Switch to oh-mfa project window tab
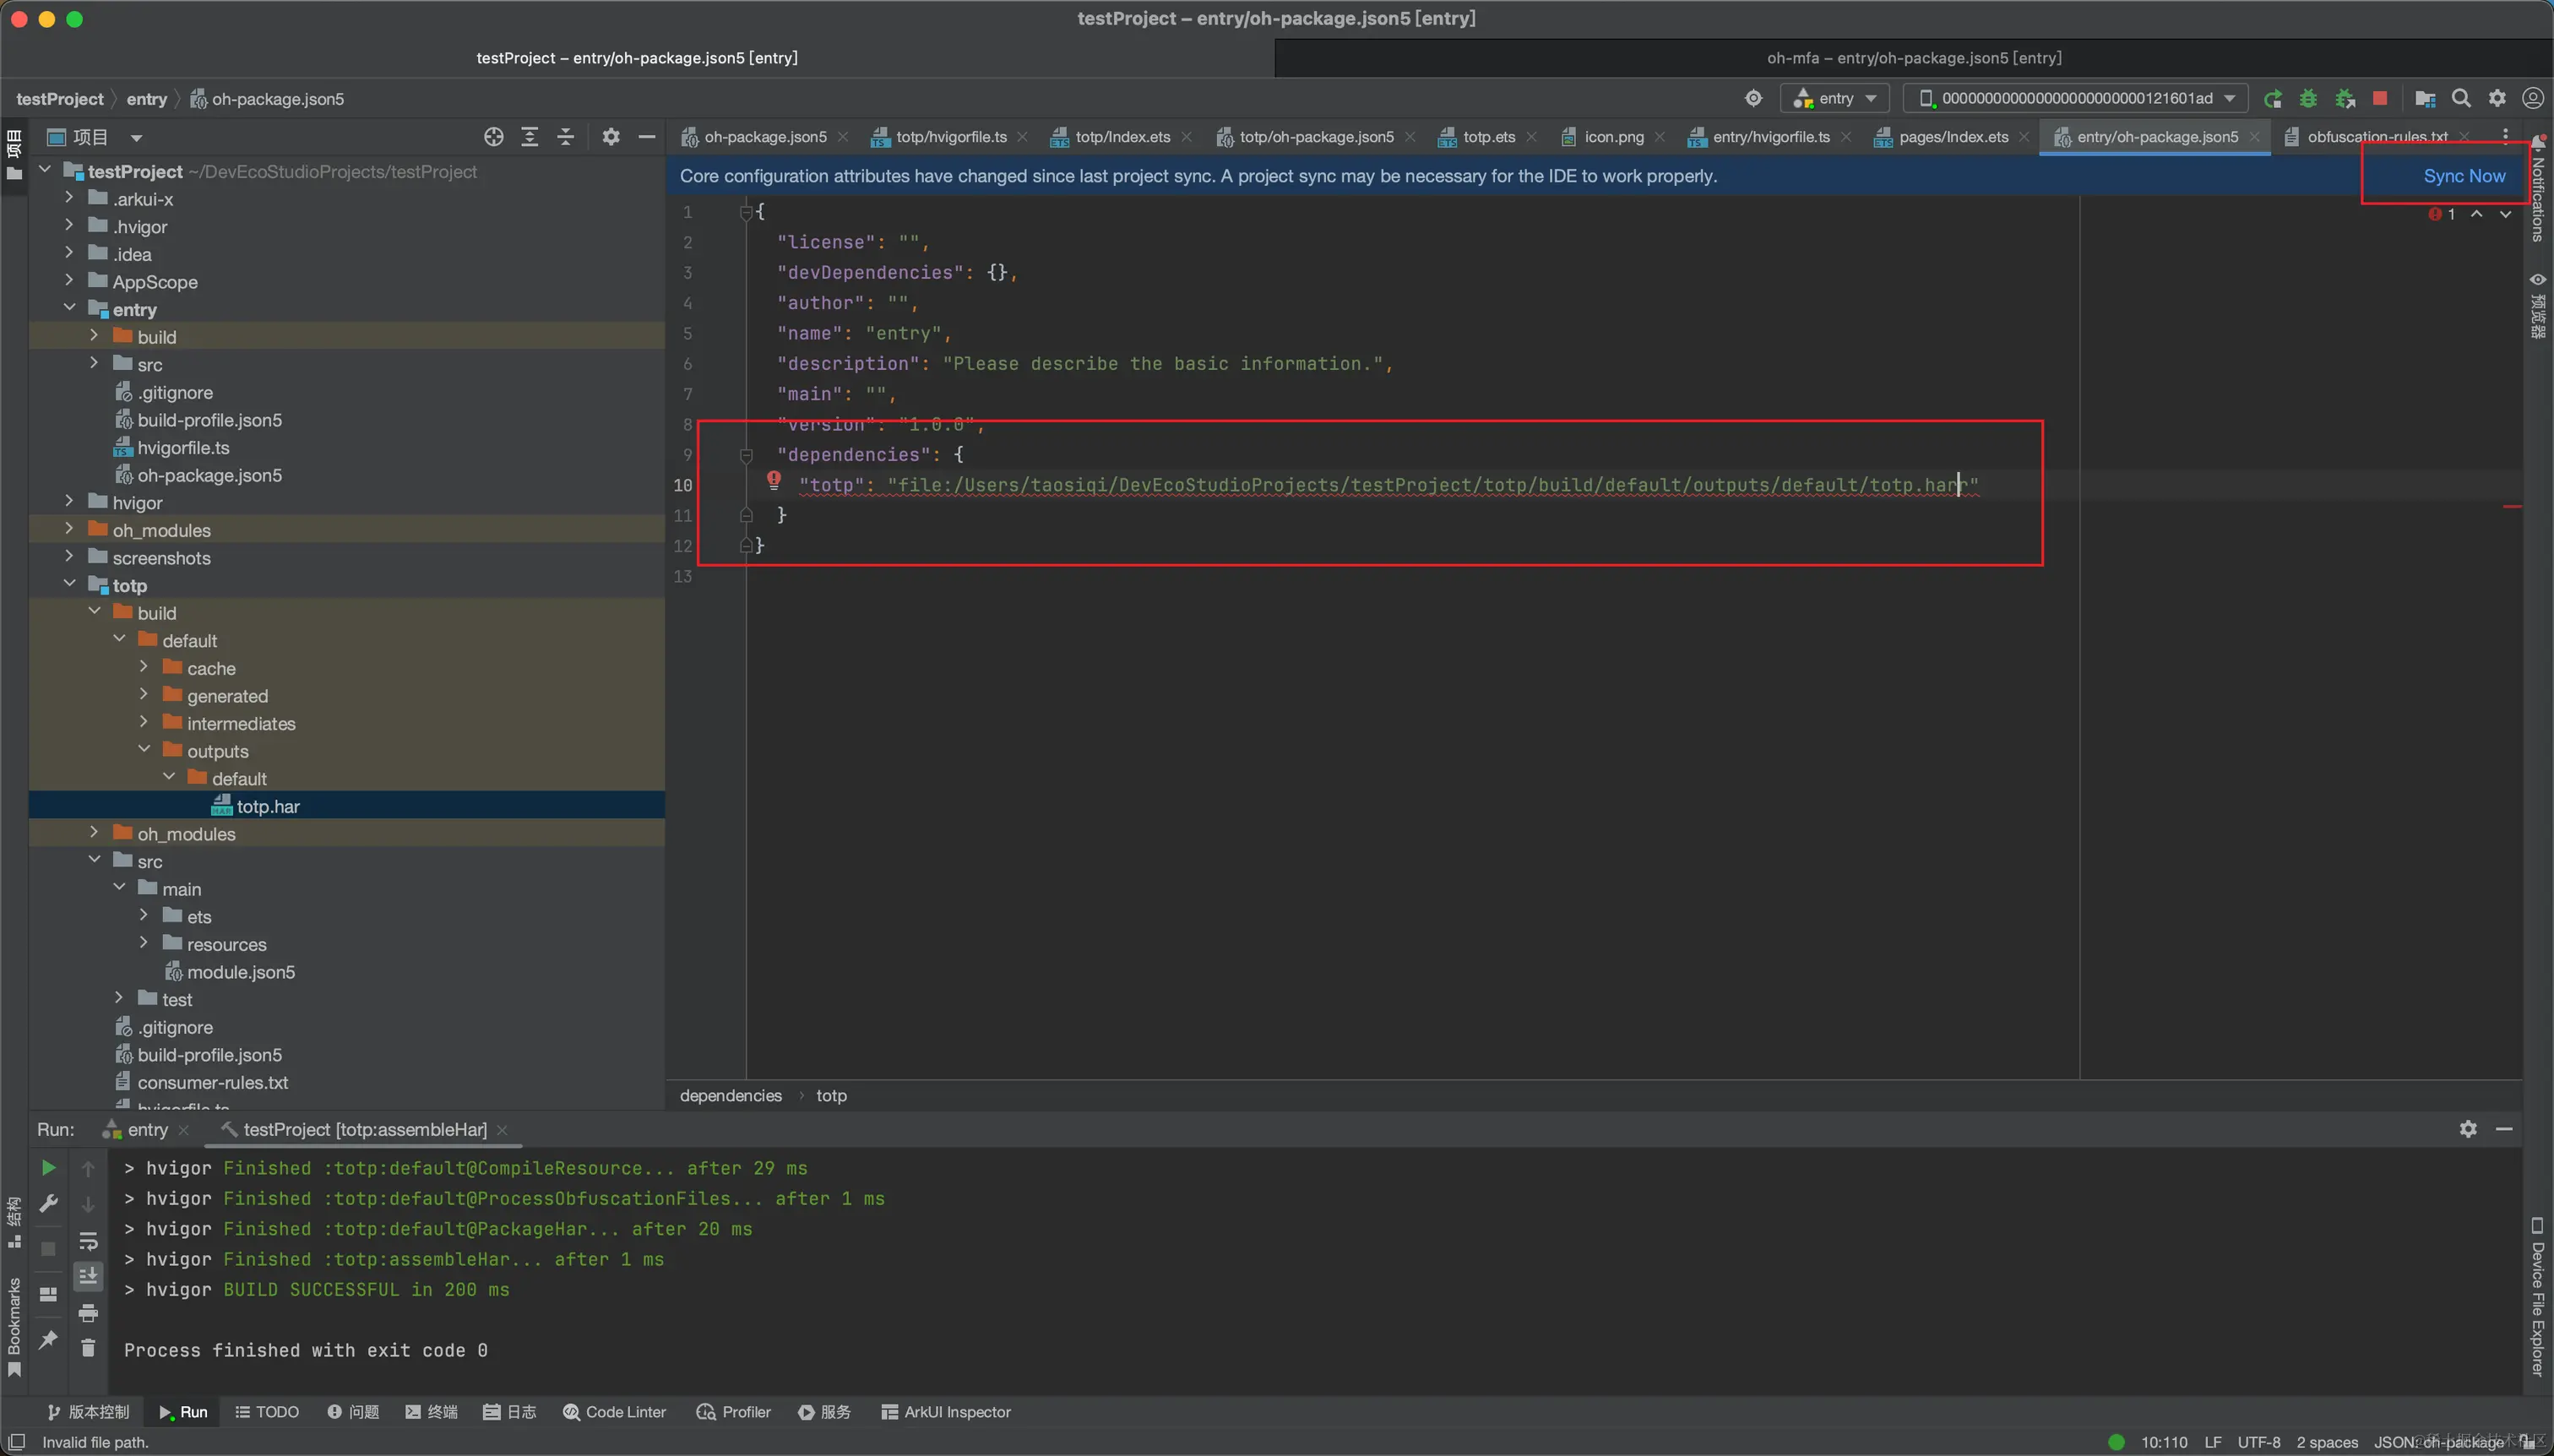This screenshot has width=2554, height=1456. tap(1914, 58)
